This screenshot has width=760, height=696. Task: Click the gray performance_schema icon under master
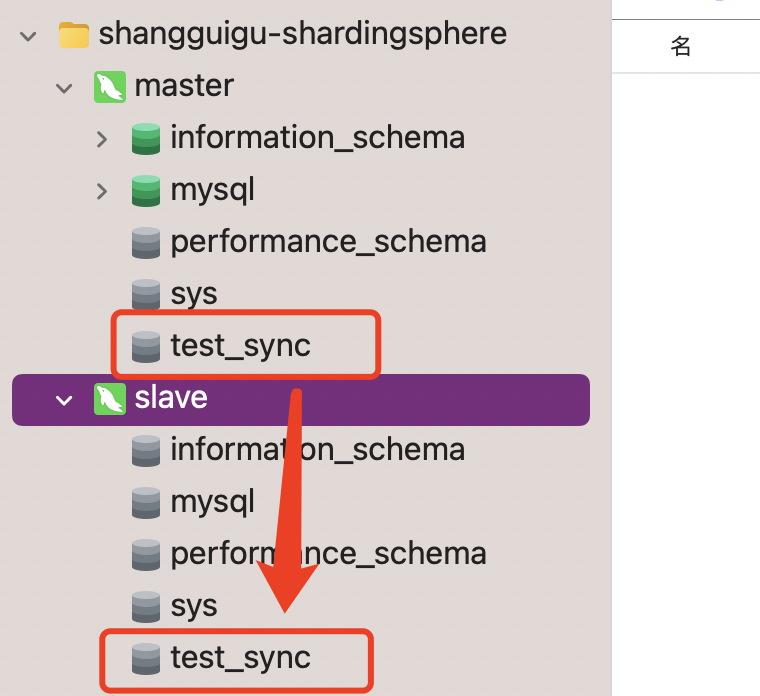pyautogui.click(x=146, y=242)
